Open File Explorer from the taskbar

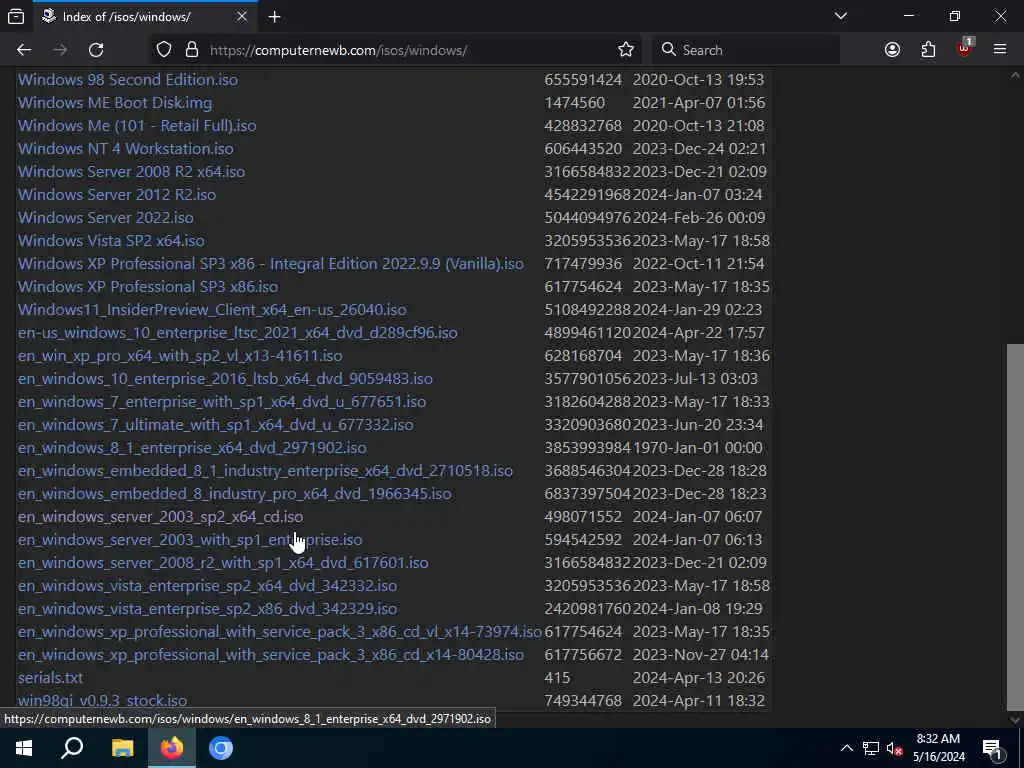pos(122,748)
